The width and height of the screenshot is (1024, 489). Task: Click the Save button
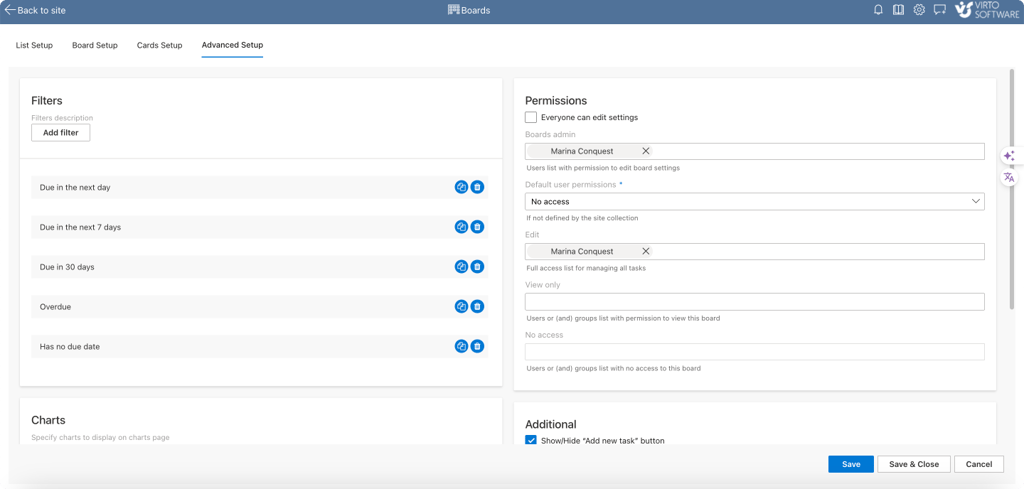(x=851, y=464)
